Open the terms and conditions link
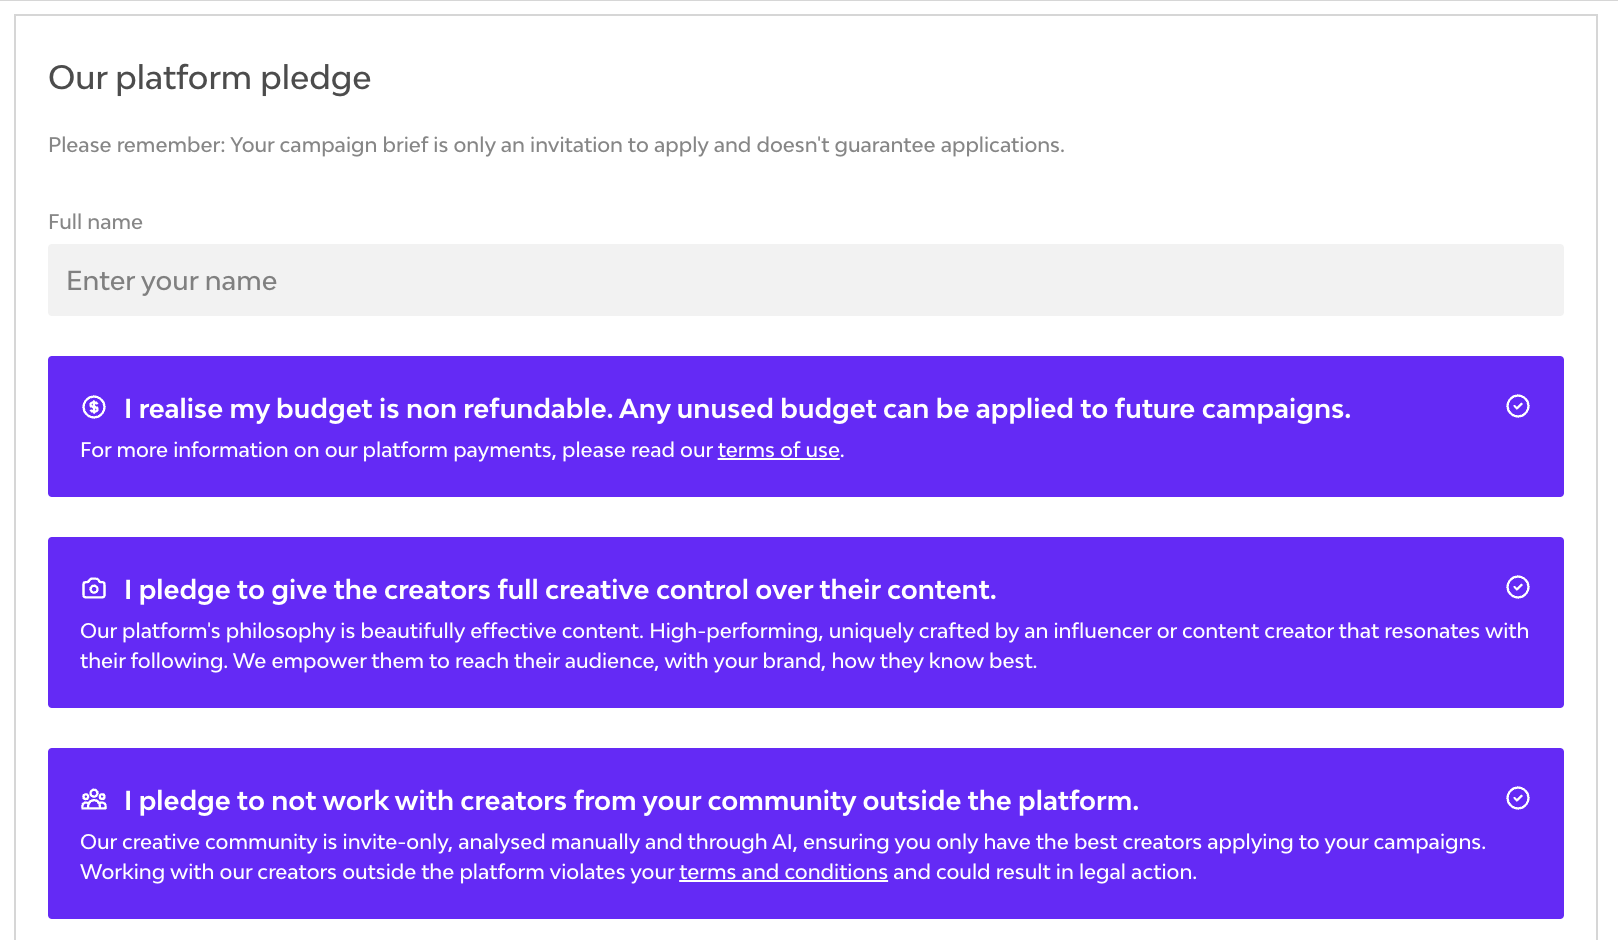Screen dimensions: 1618x940 (x=783, y=873)
